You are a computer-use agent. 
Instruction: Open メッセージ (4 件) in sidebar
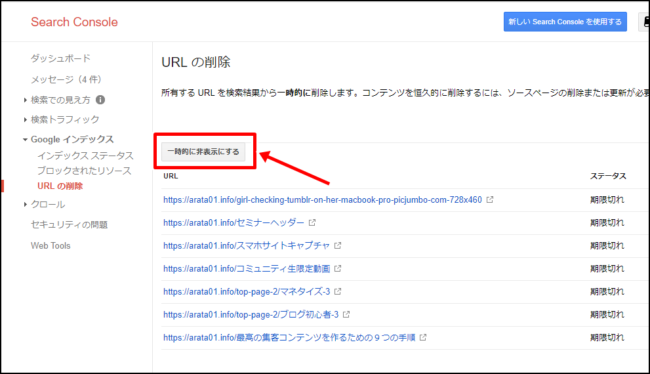click(x=66, y=79)
